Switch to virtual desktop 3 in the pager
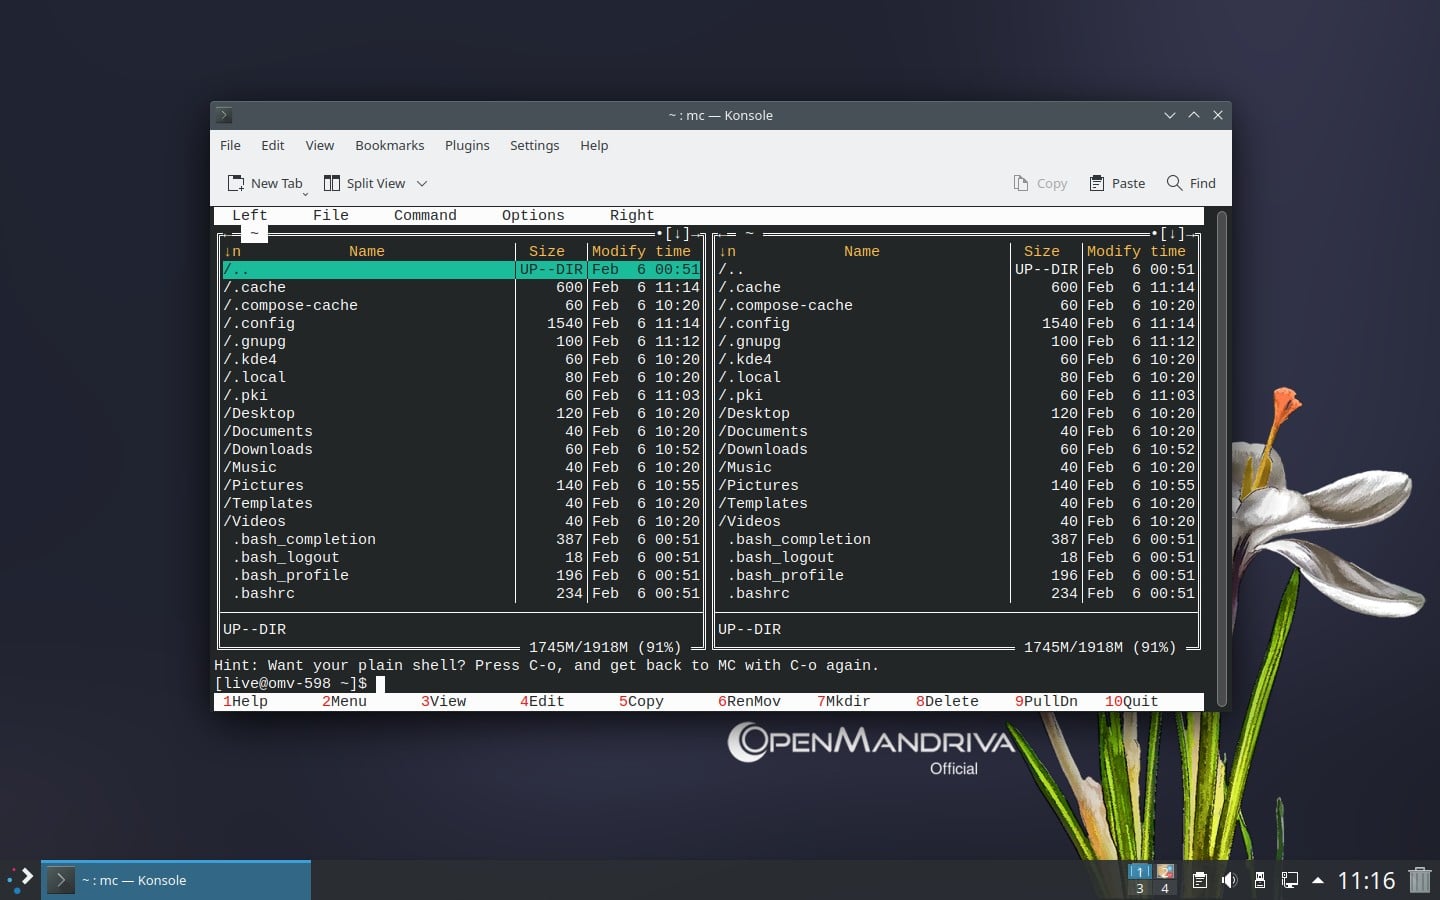The width and height of the screenshot is (1440, 900). (x=1141, y=889)
